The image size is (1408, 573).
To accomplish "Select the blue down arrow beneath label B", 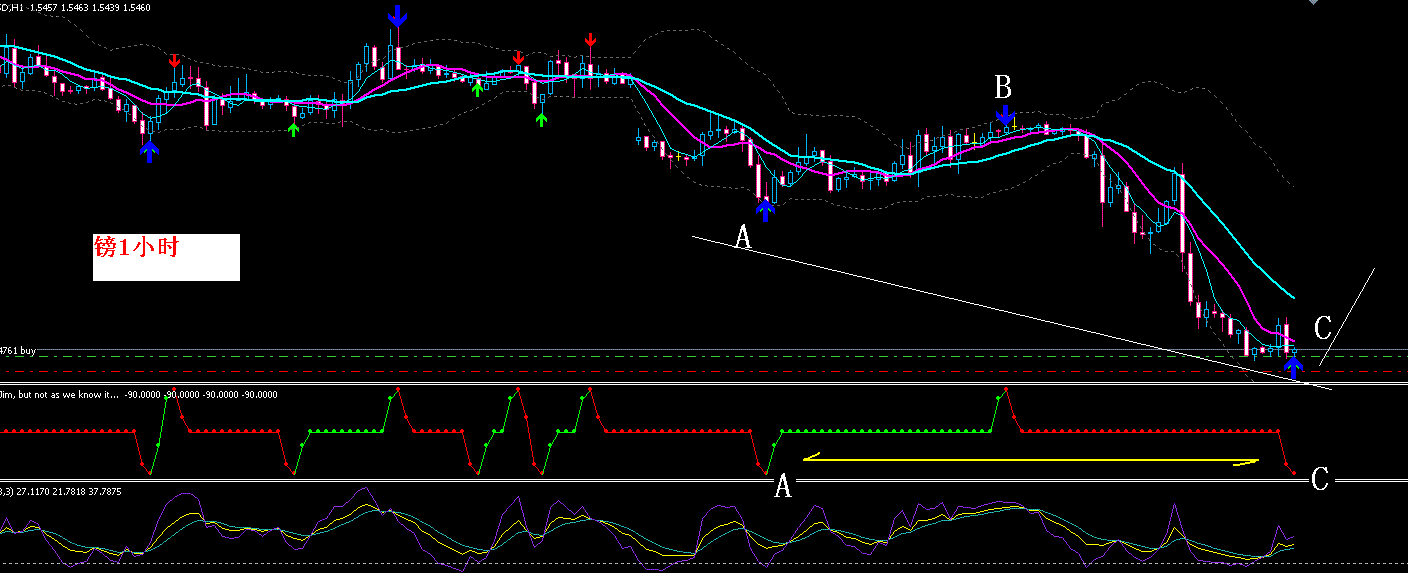I will click(x=1005, y=115).
